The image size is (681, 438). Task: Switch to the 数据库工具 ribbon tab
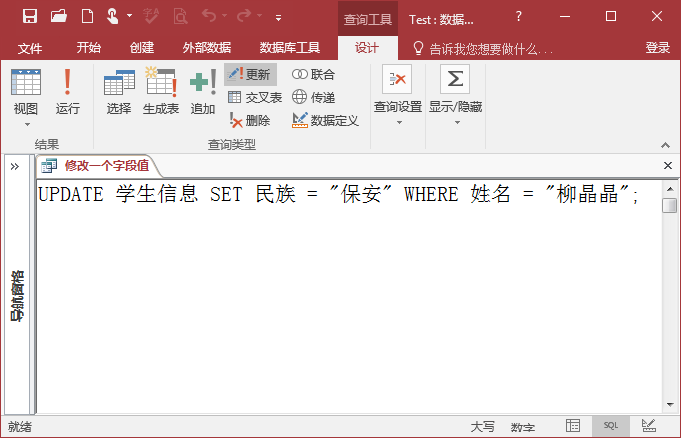[290, 47]
